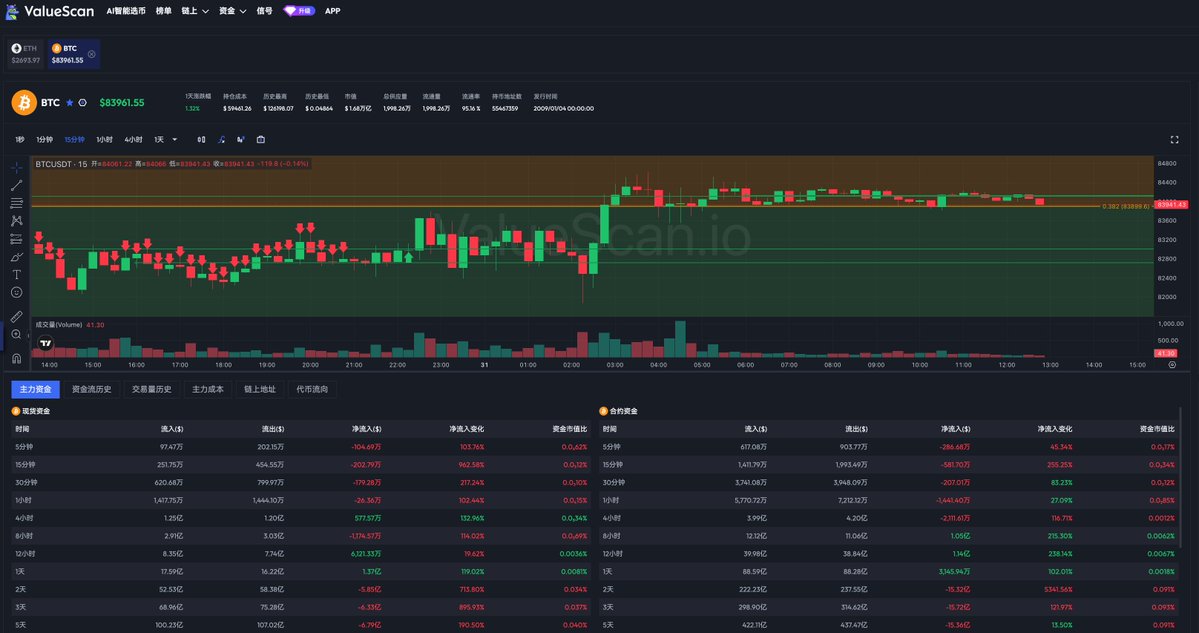The height and width of the screenshot is (633, 1199).
Task: Click the 成交量(Volume) indicator legend
Action: pos(59,325)
